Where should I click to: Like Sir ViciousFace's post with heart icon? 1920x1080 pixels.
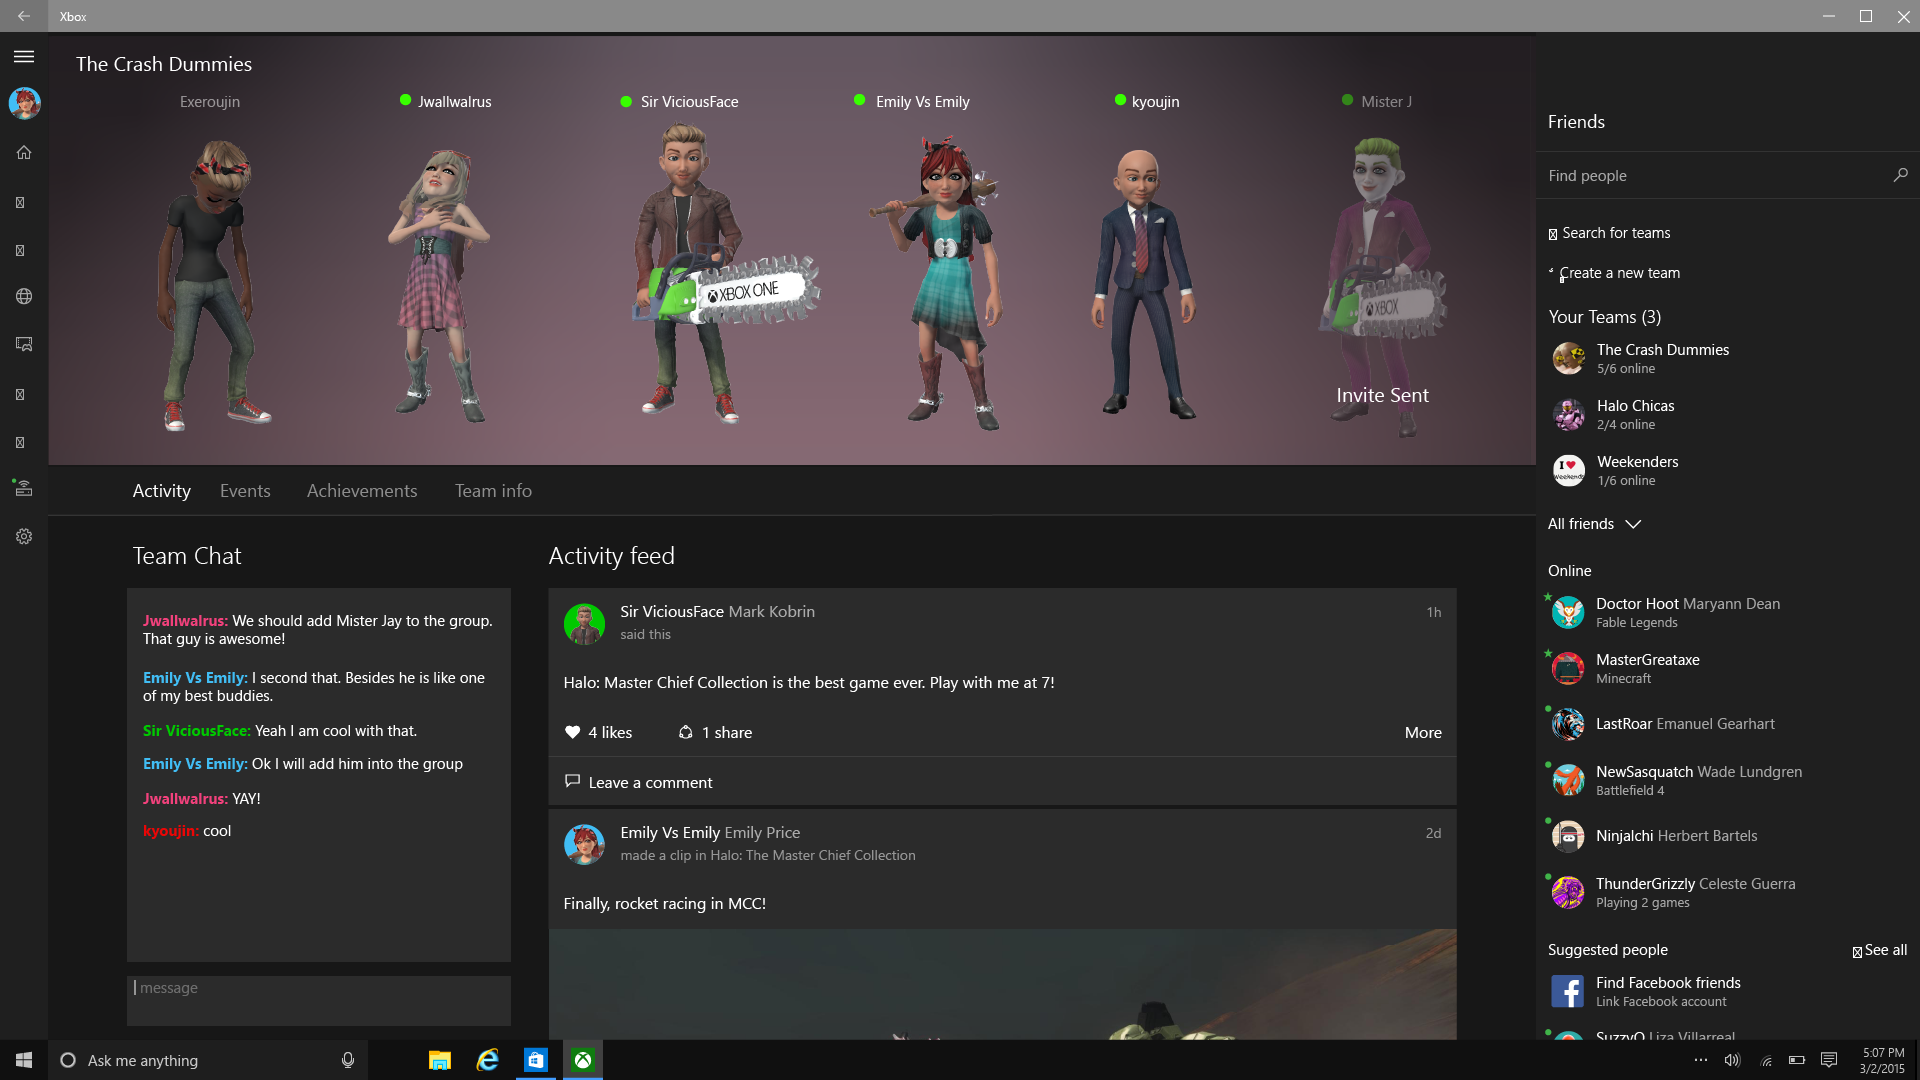pyautogui.click(x=572, y=732)
